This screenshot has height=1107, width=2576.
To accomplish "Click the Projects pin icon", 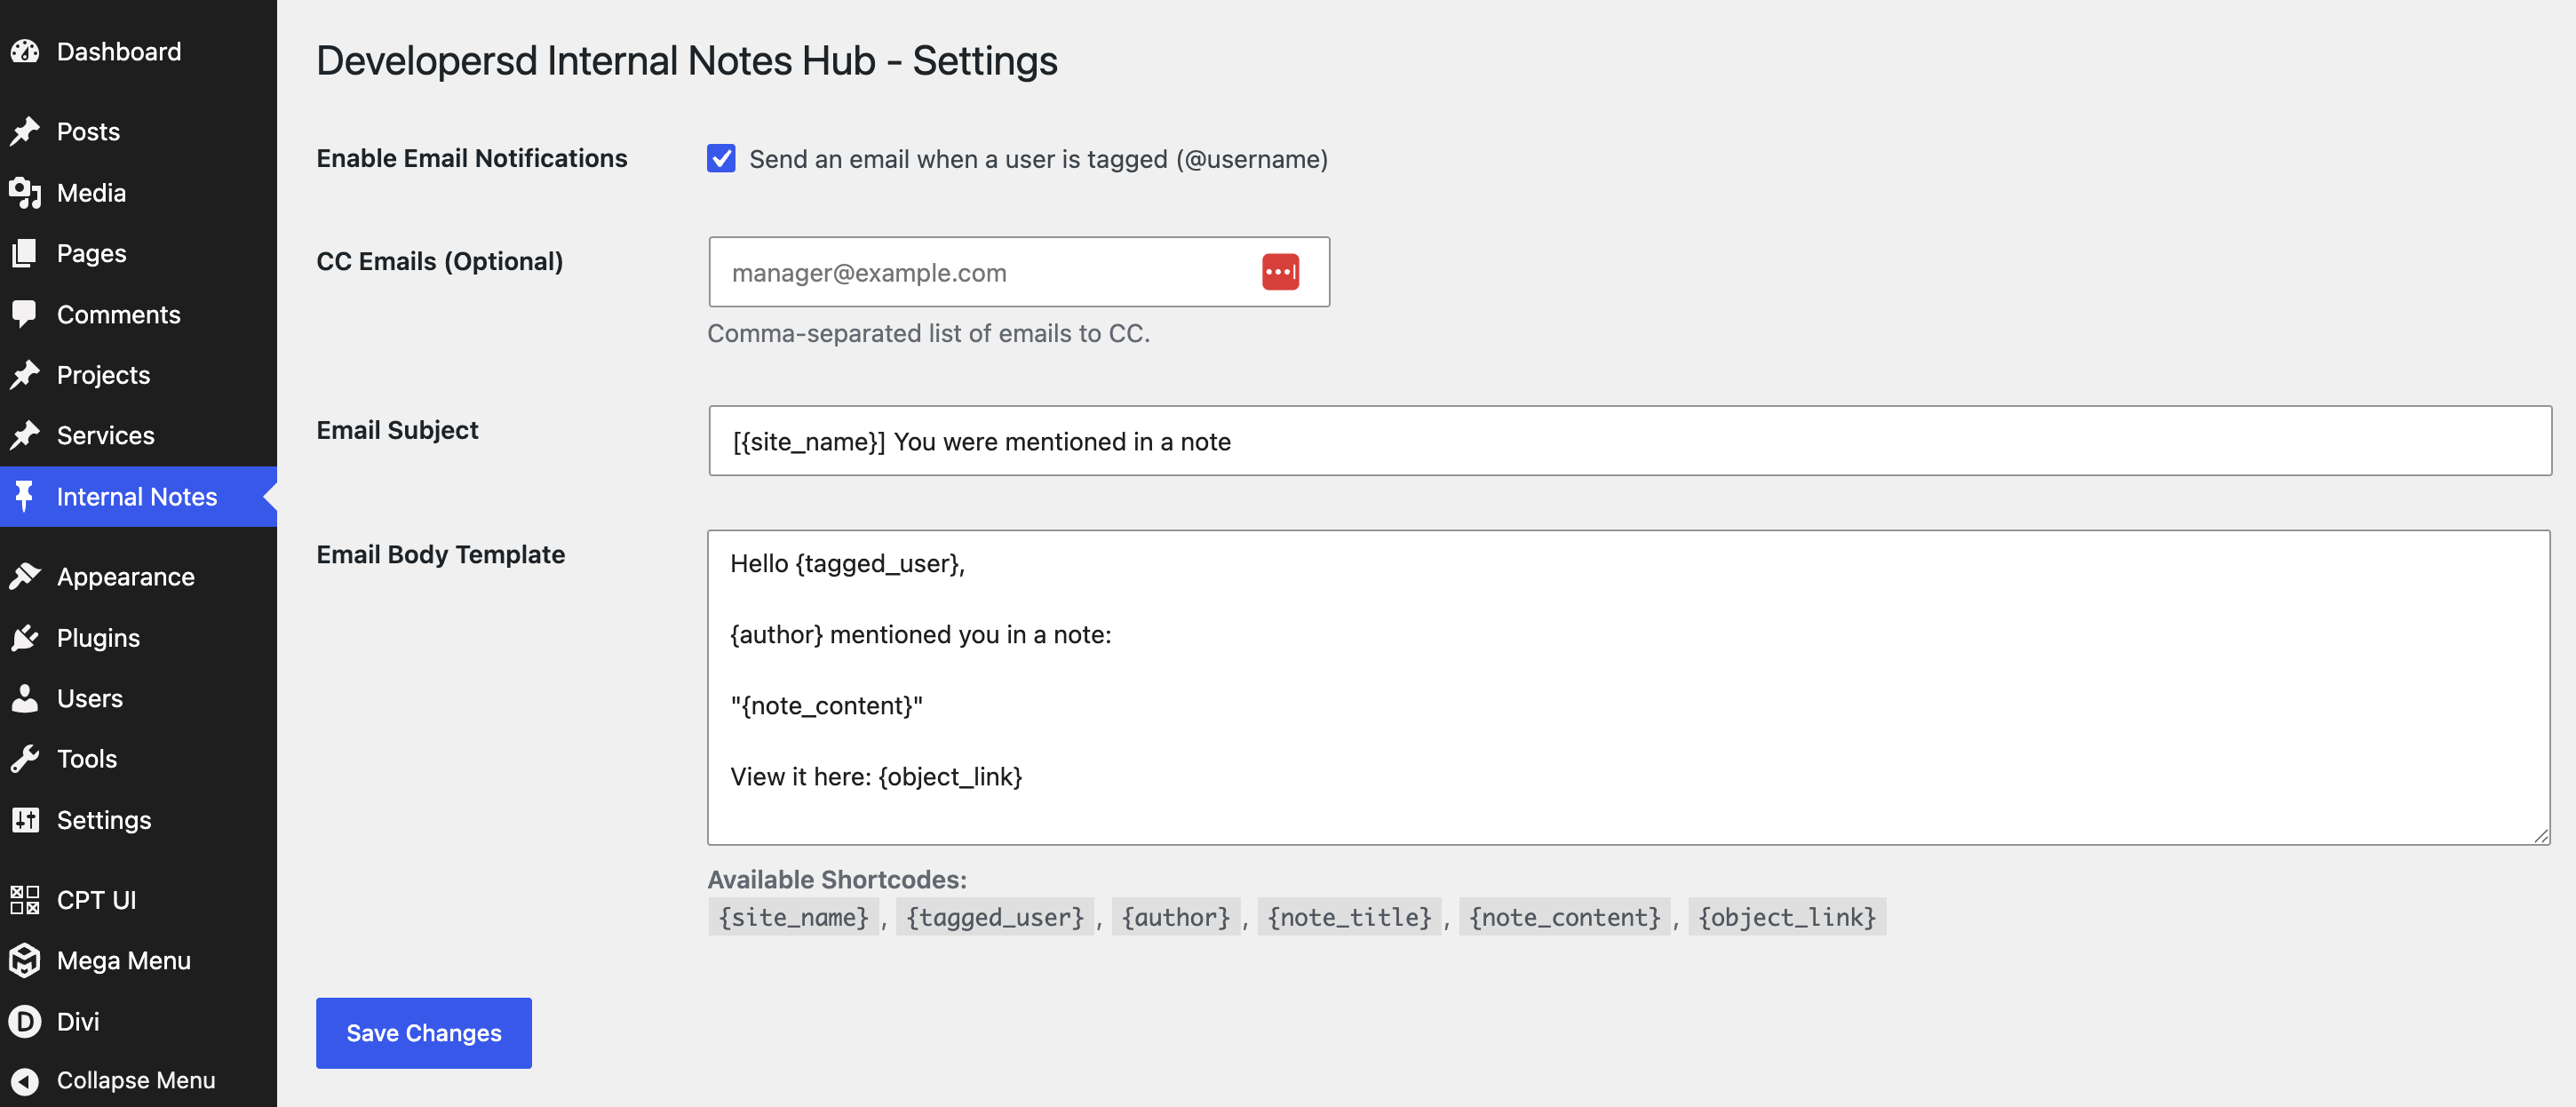I will (x=25, y=375).
